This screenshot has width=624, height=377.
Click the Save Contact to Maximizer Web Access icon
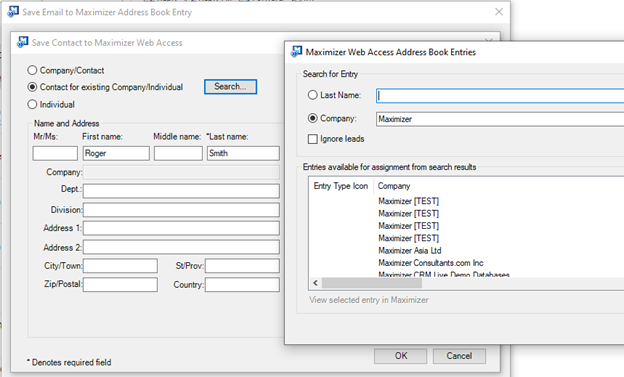(23, 42)
